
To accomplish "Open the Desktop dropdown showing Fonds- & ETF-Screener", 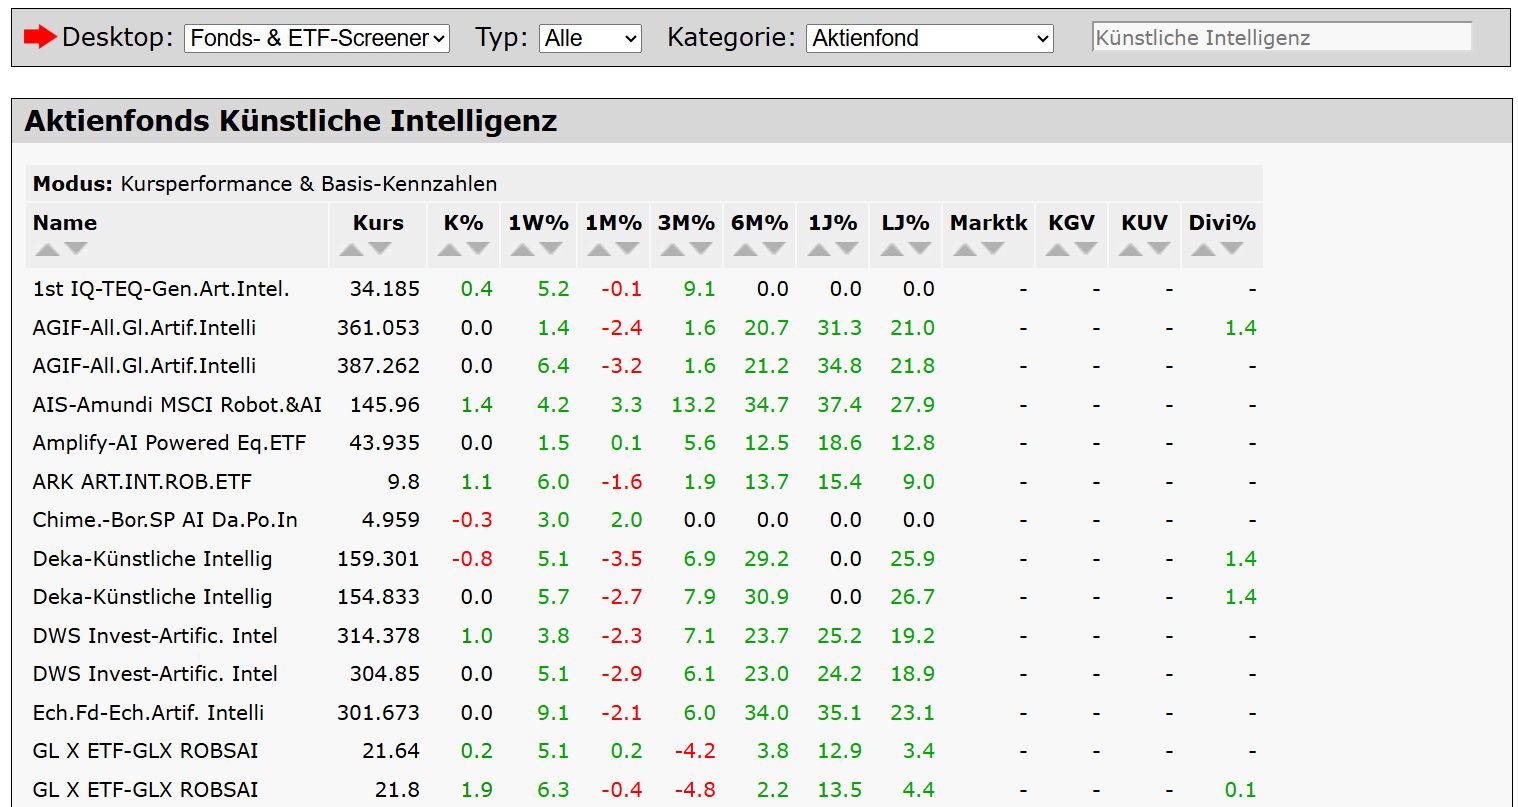I will 317,38.
